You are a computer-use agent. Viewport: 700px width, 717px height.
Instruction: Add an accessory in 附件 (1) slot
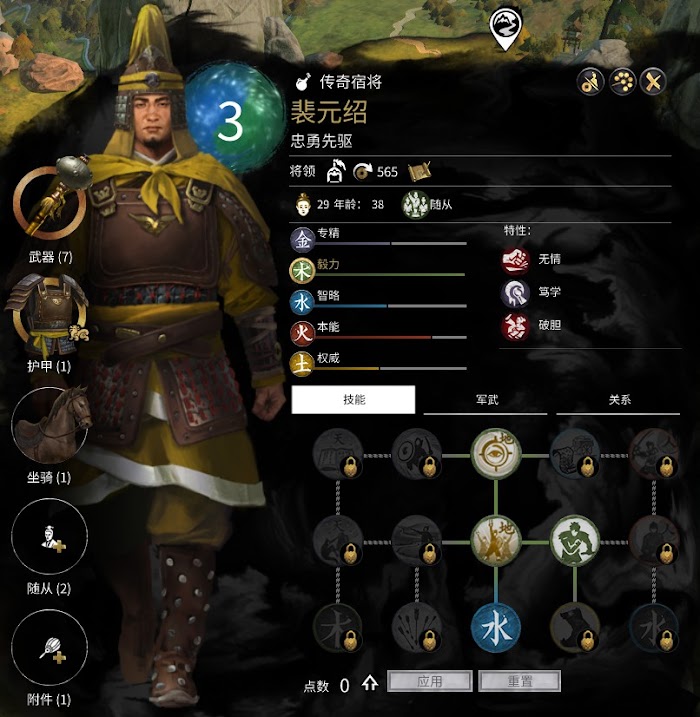[49, 647]
